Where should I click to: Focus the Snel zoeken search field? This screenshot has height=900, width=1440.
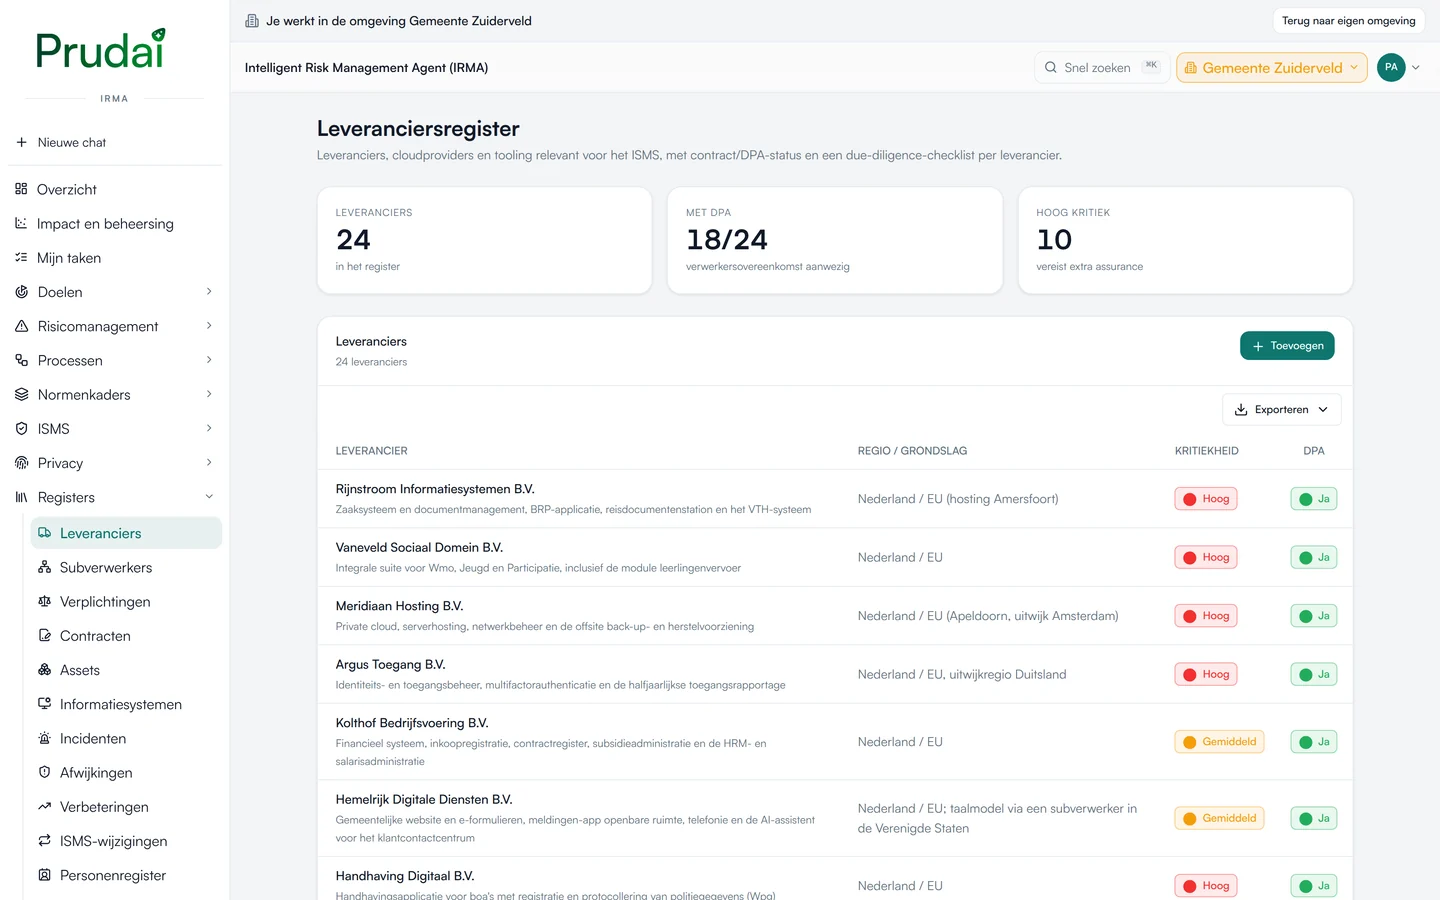[1101, 68]
